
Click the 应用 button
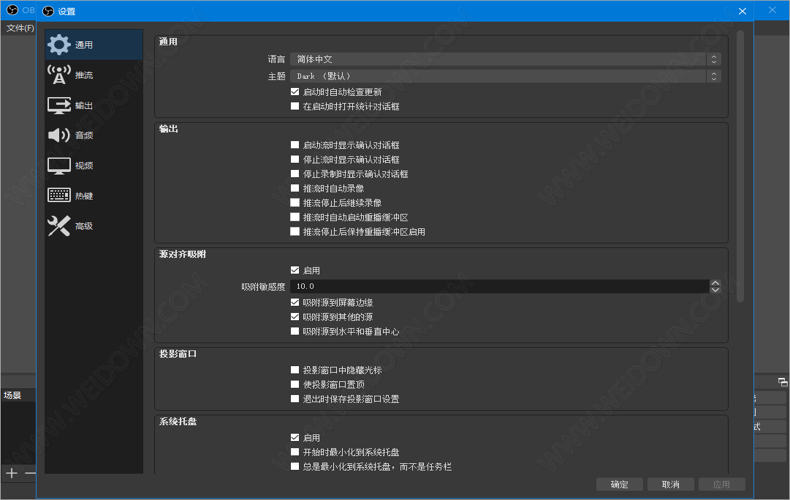tap(721, 484)
